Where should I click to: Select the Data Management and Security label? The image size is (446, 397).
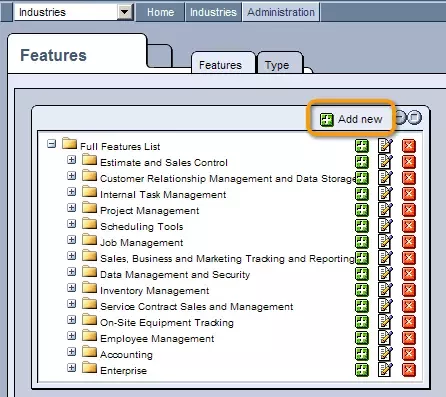(175, 275)
